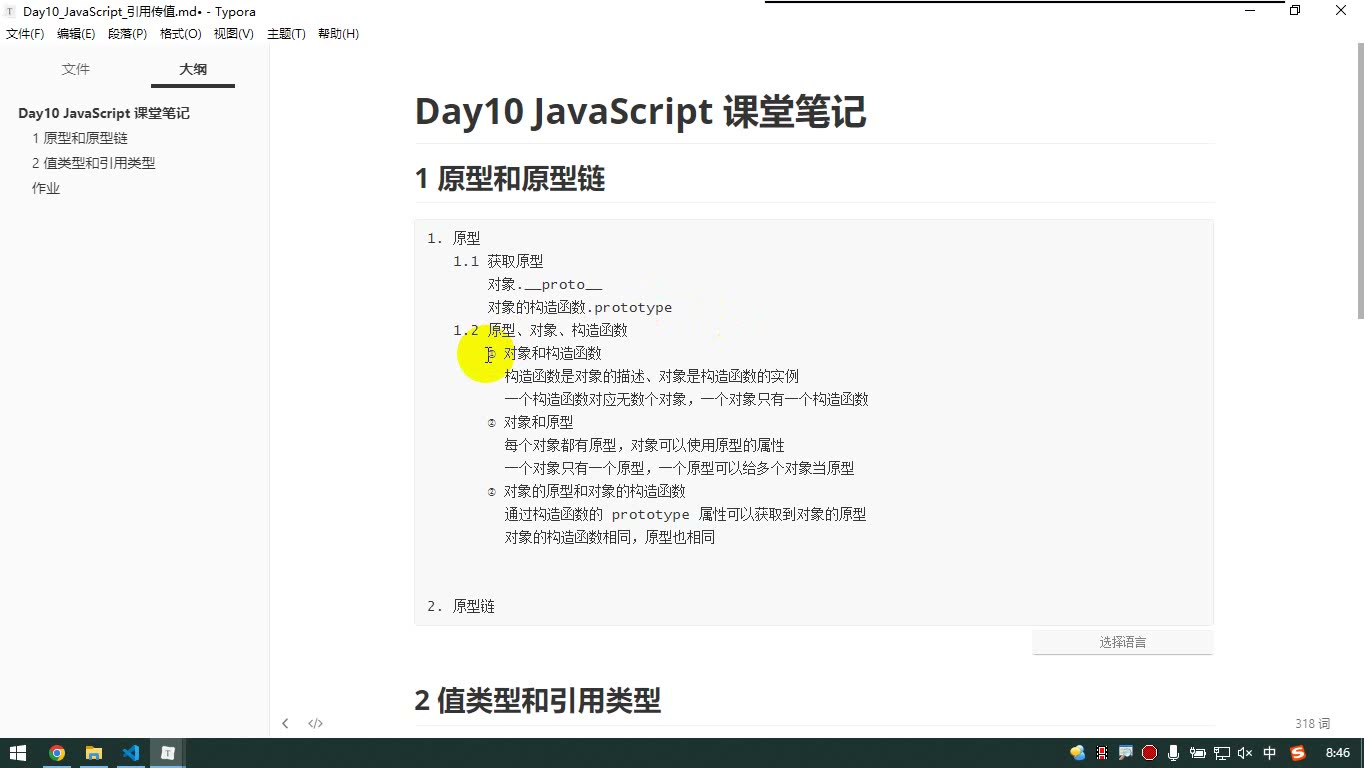Click the heading 1 原型和原型链

[x=510, y=179]
